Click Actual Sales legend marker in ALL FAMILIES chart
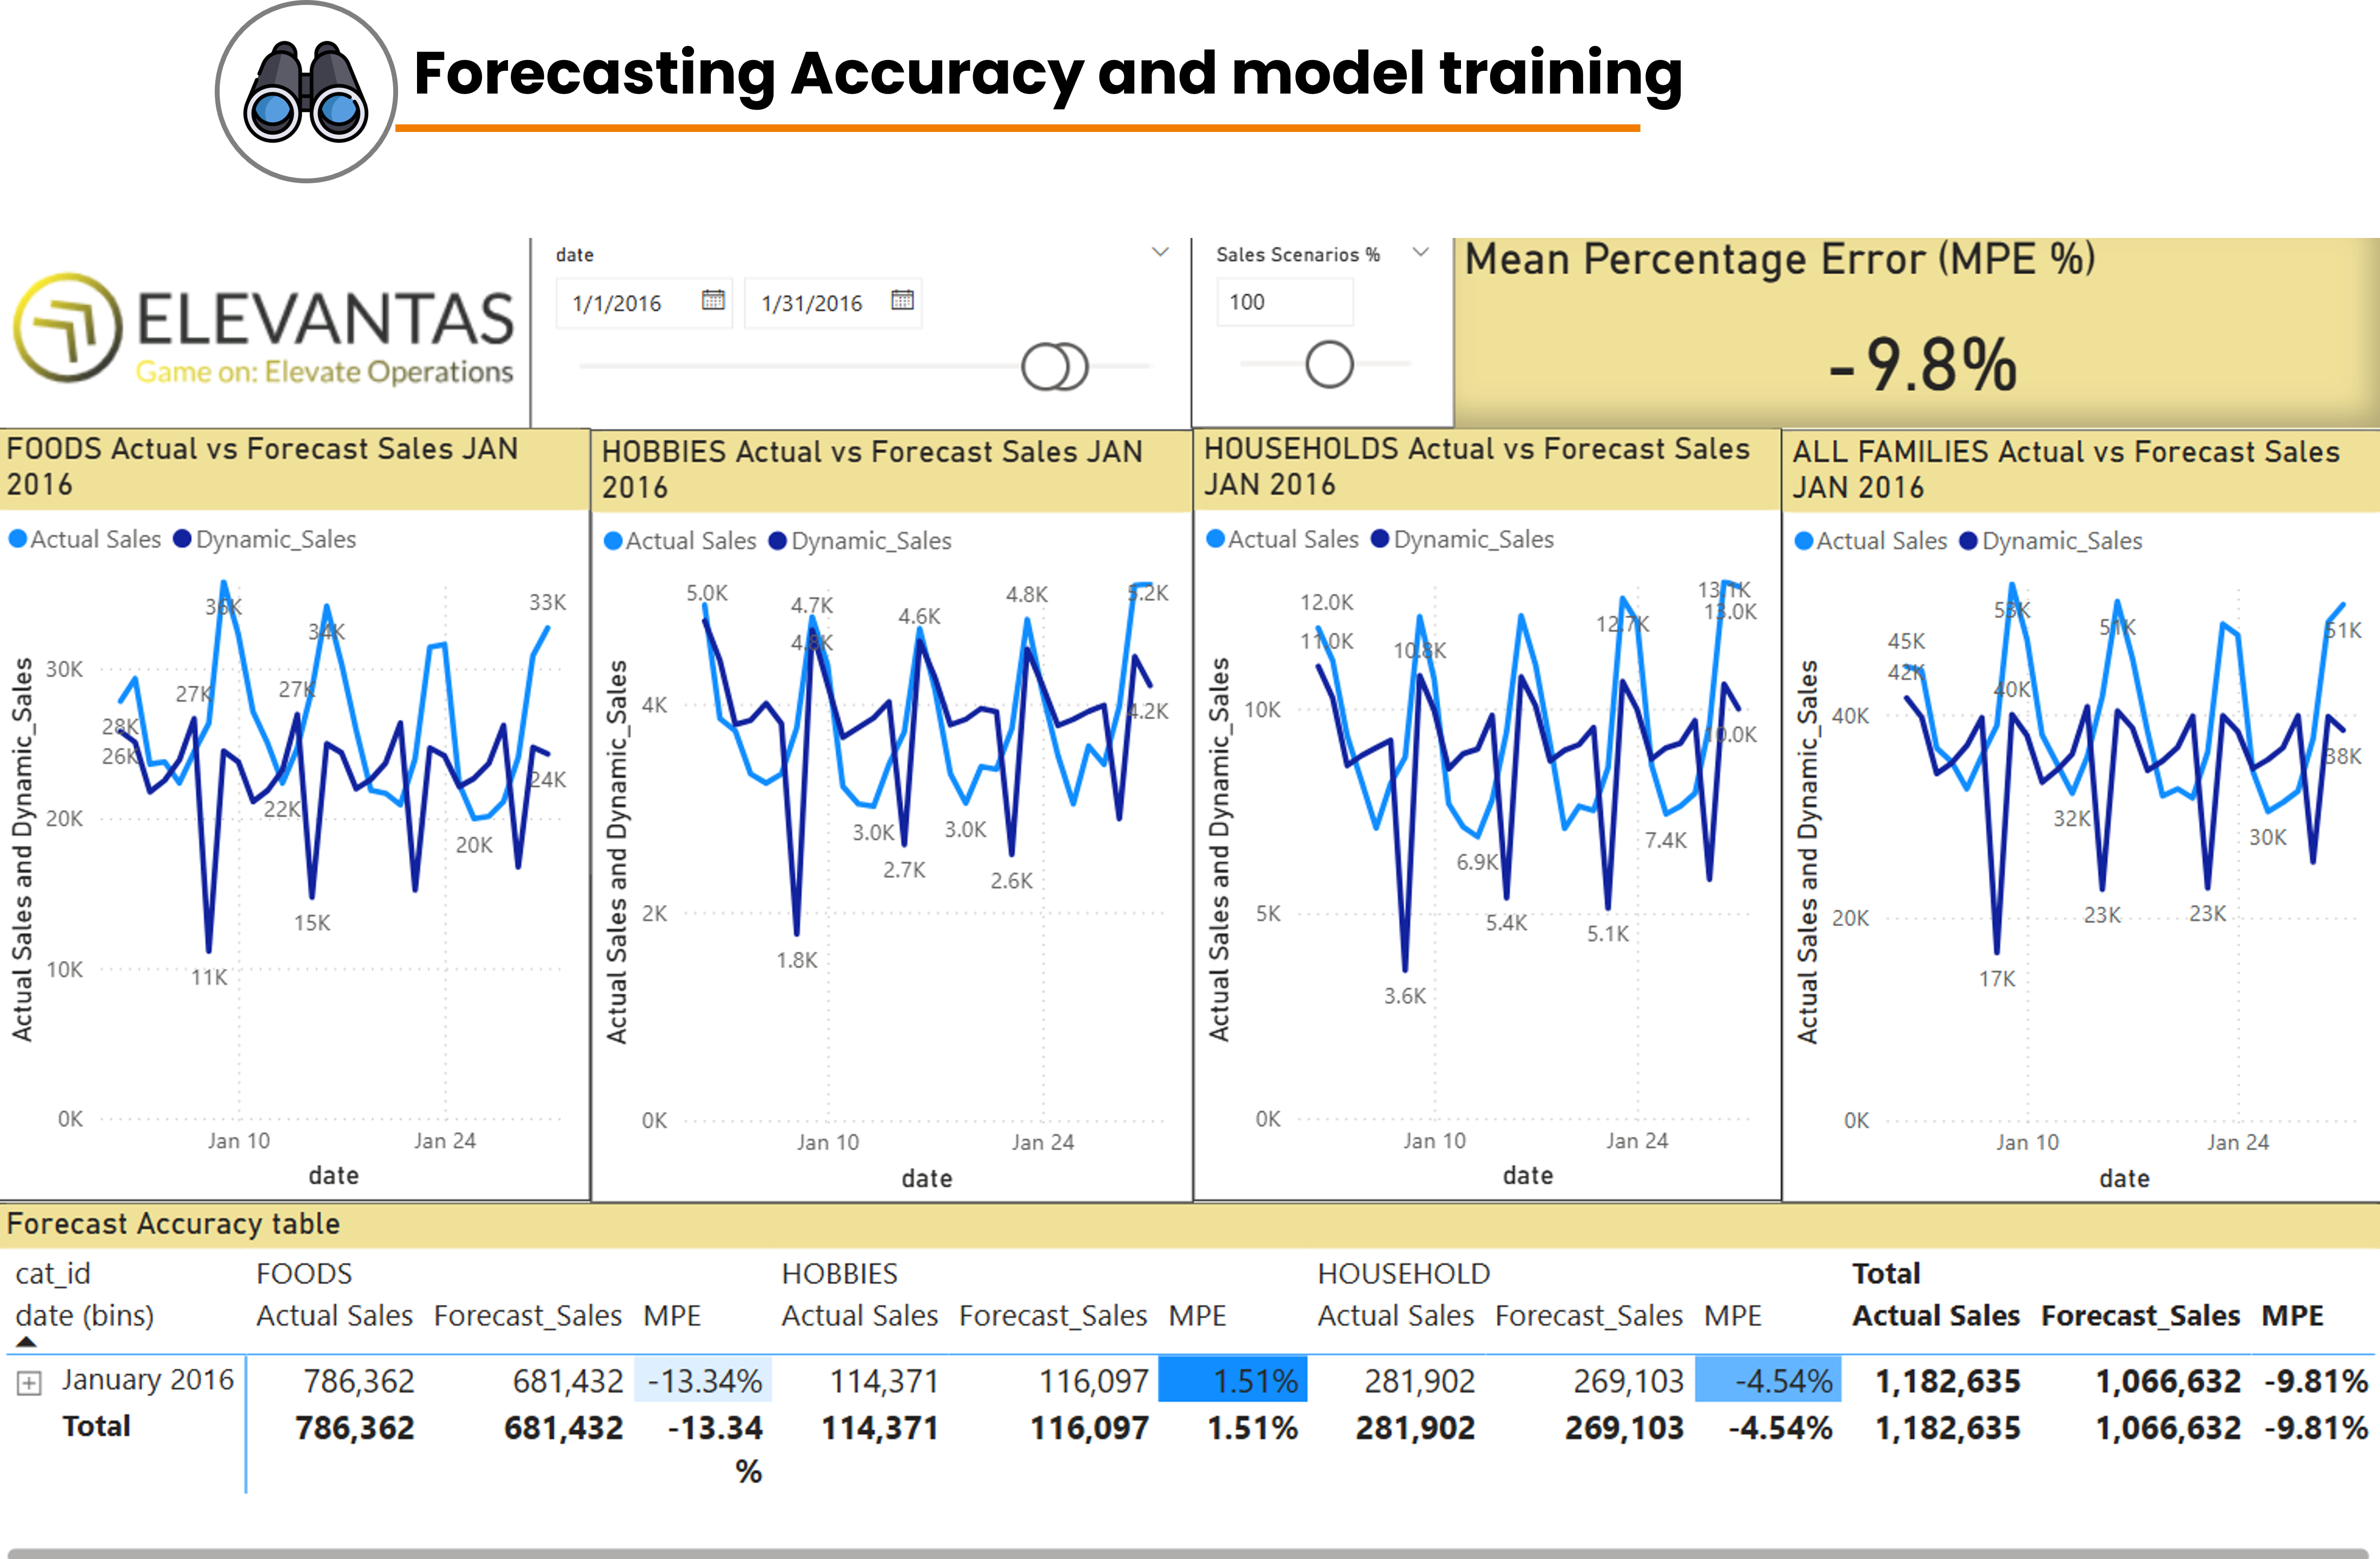This screenshot has width=2380, height=1559. (1803, 541)
